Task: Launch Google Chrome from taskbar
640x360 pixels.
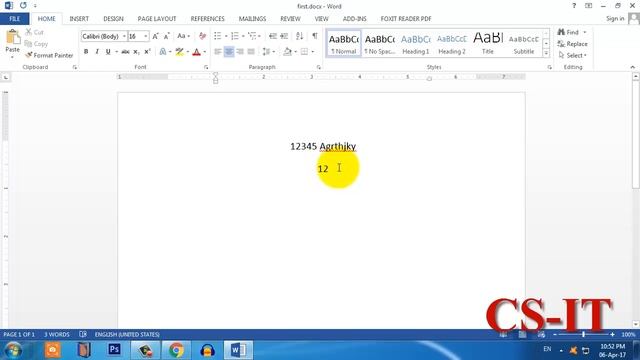Action: coord(176,350)
